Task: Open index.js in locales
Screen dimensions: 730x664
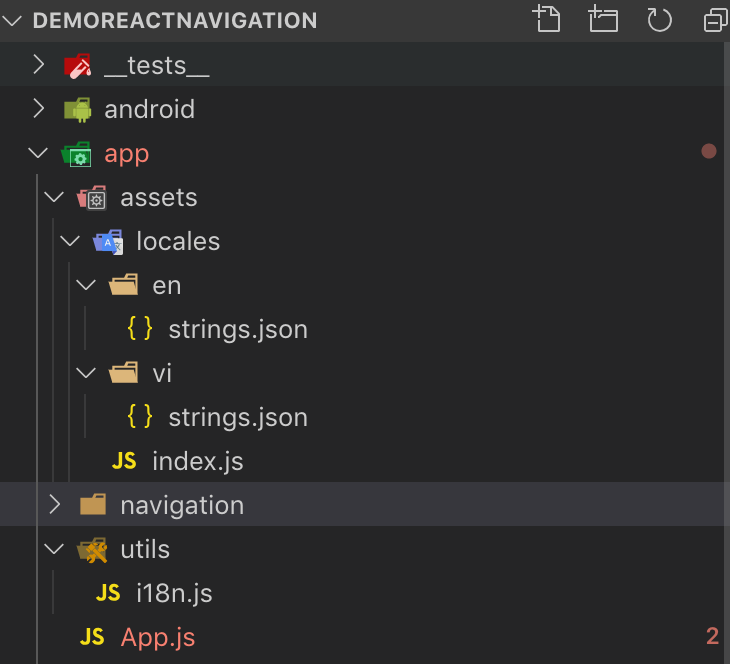Action: (x=197, y=461)
